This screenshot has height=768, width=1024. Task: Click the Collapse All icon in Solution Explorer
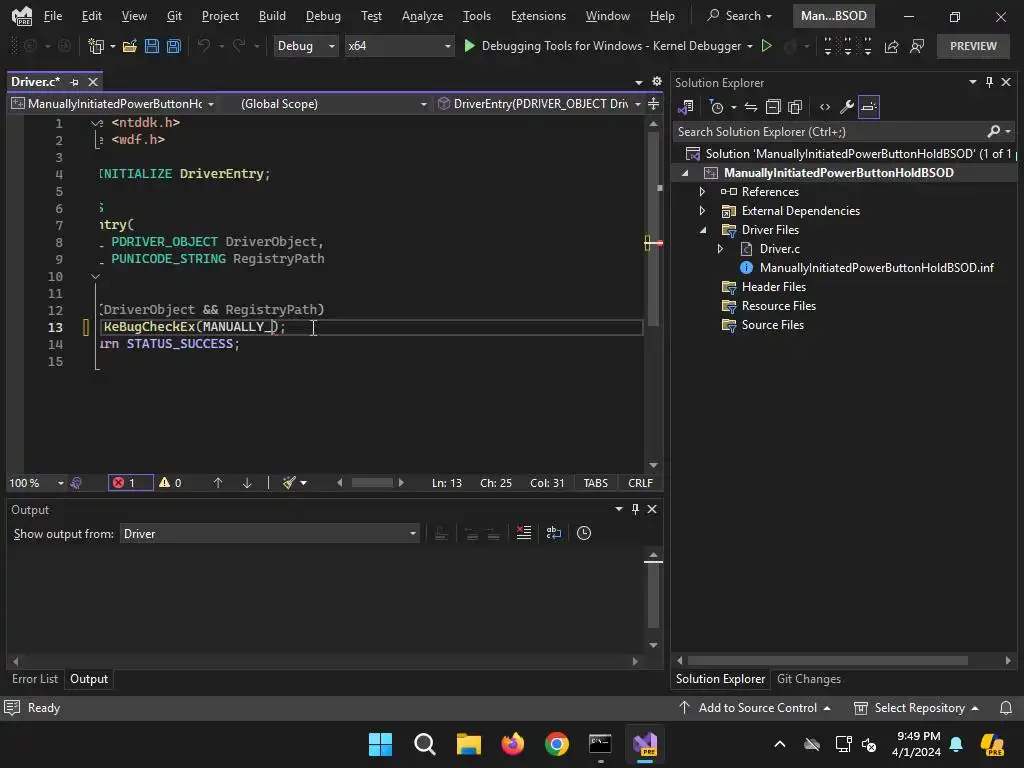pyautogui.click(x=773, y=107)
